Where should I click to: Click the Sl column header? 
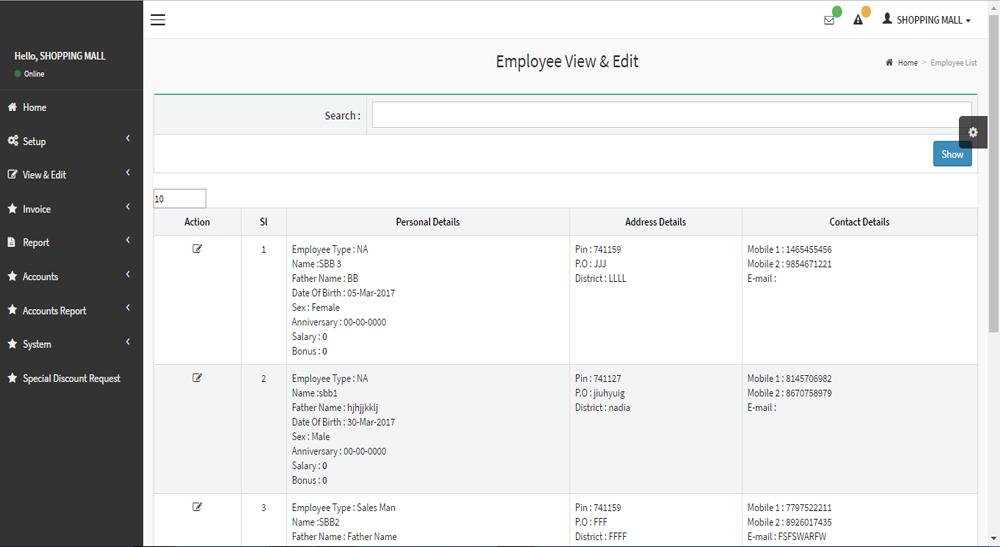click(x=263, y=222)
